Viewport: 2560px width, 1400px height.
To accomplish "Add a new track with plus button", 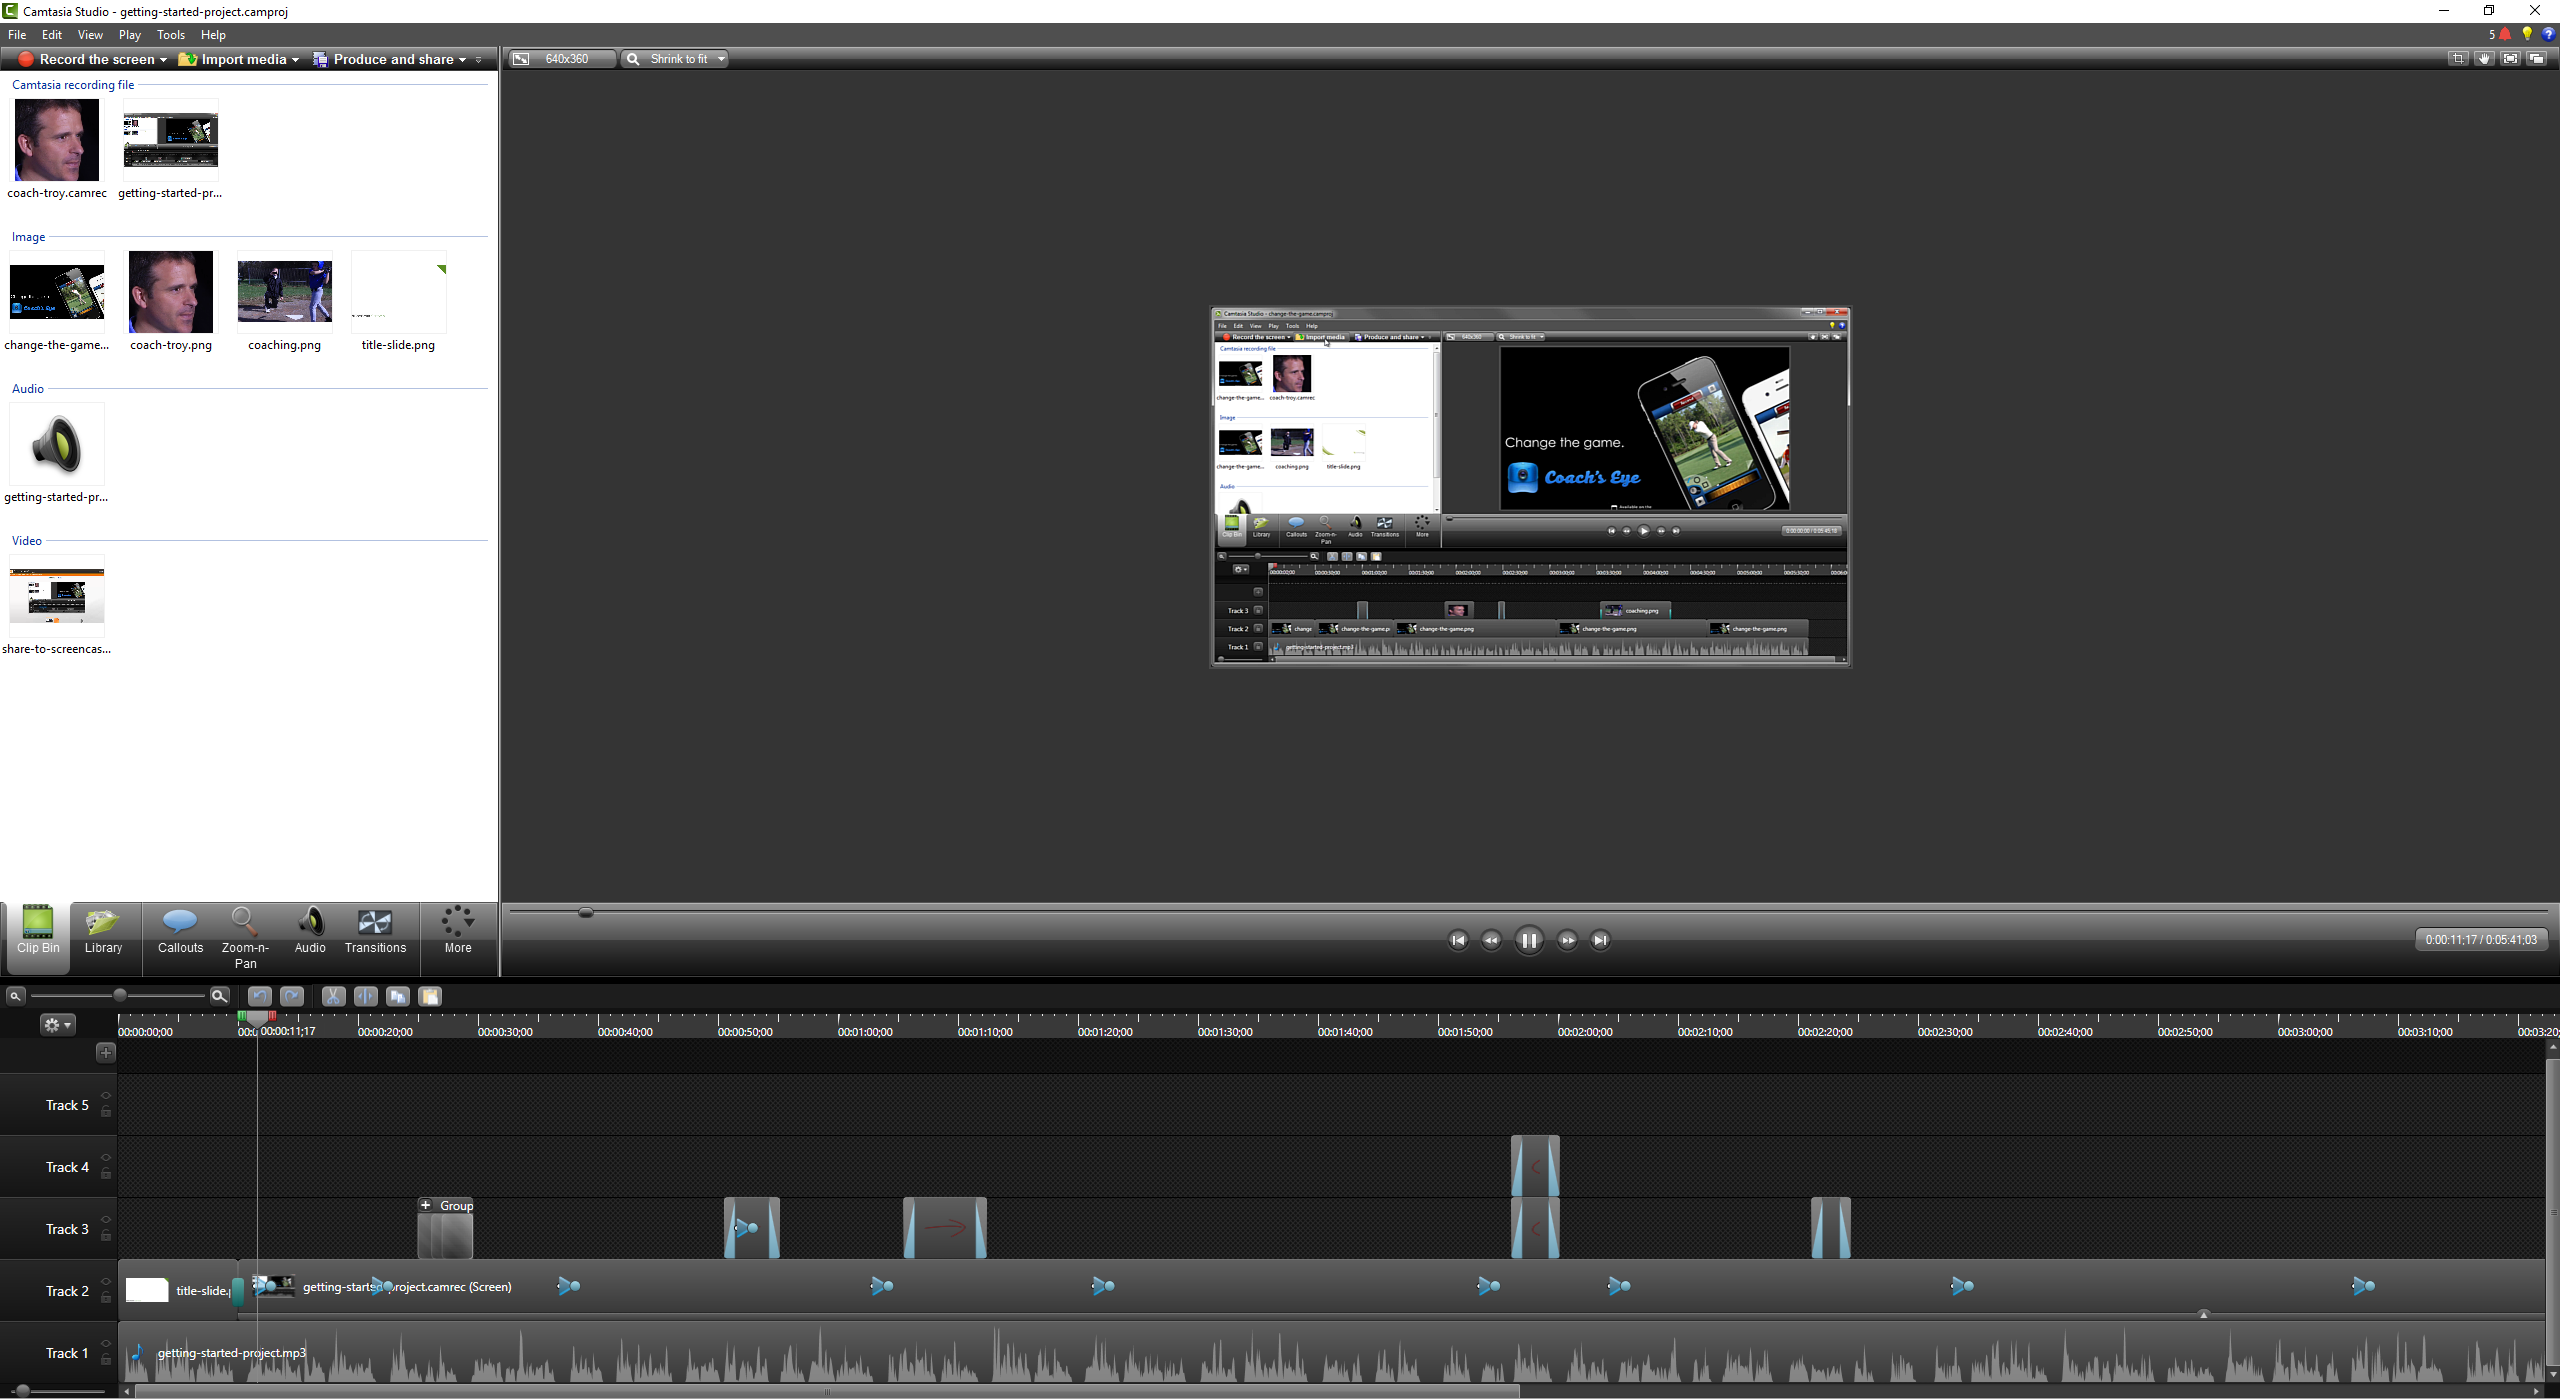I will (x=106, y=1052).
